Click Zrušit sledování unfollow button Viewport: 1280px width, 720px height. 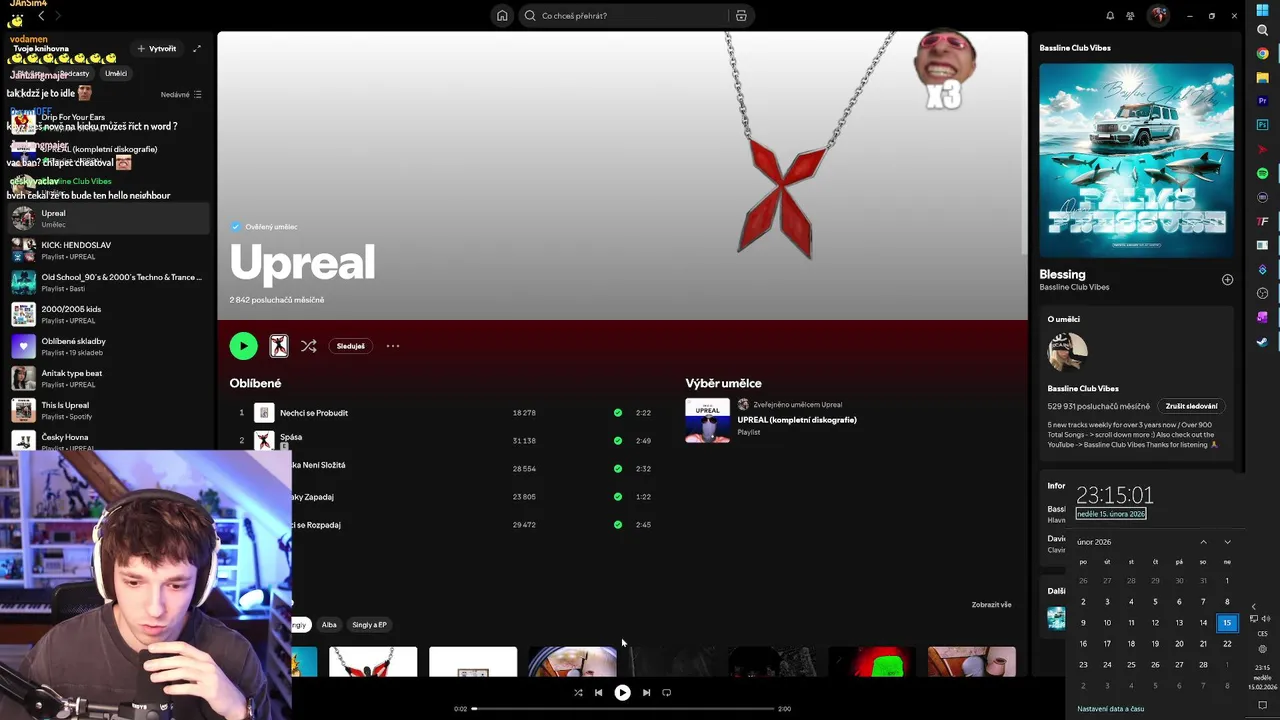pos(1191,406)
